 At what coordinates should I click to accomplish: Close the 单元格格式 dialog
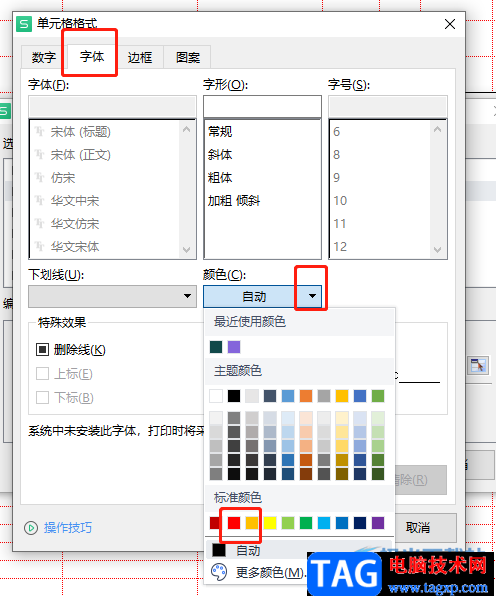pos(450,24)
